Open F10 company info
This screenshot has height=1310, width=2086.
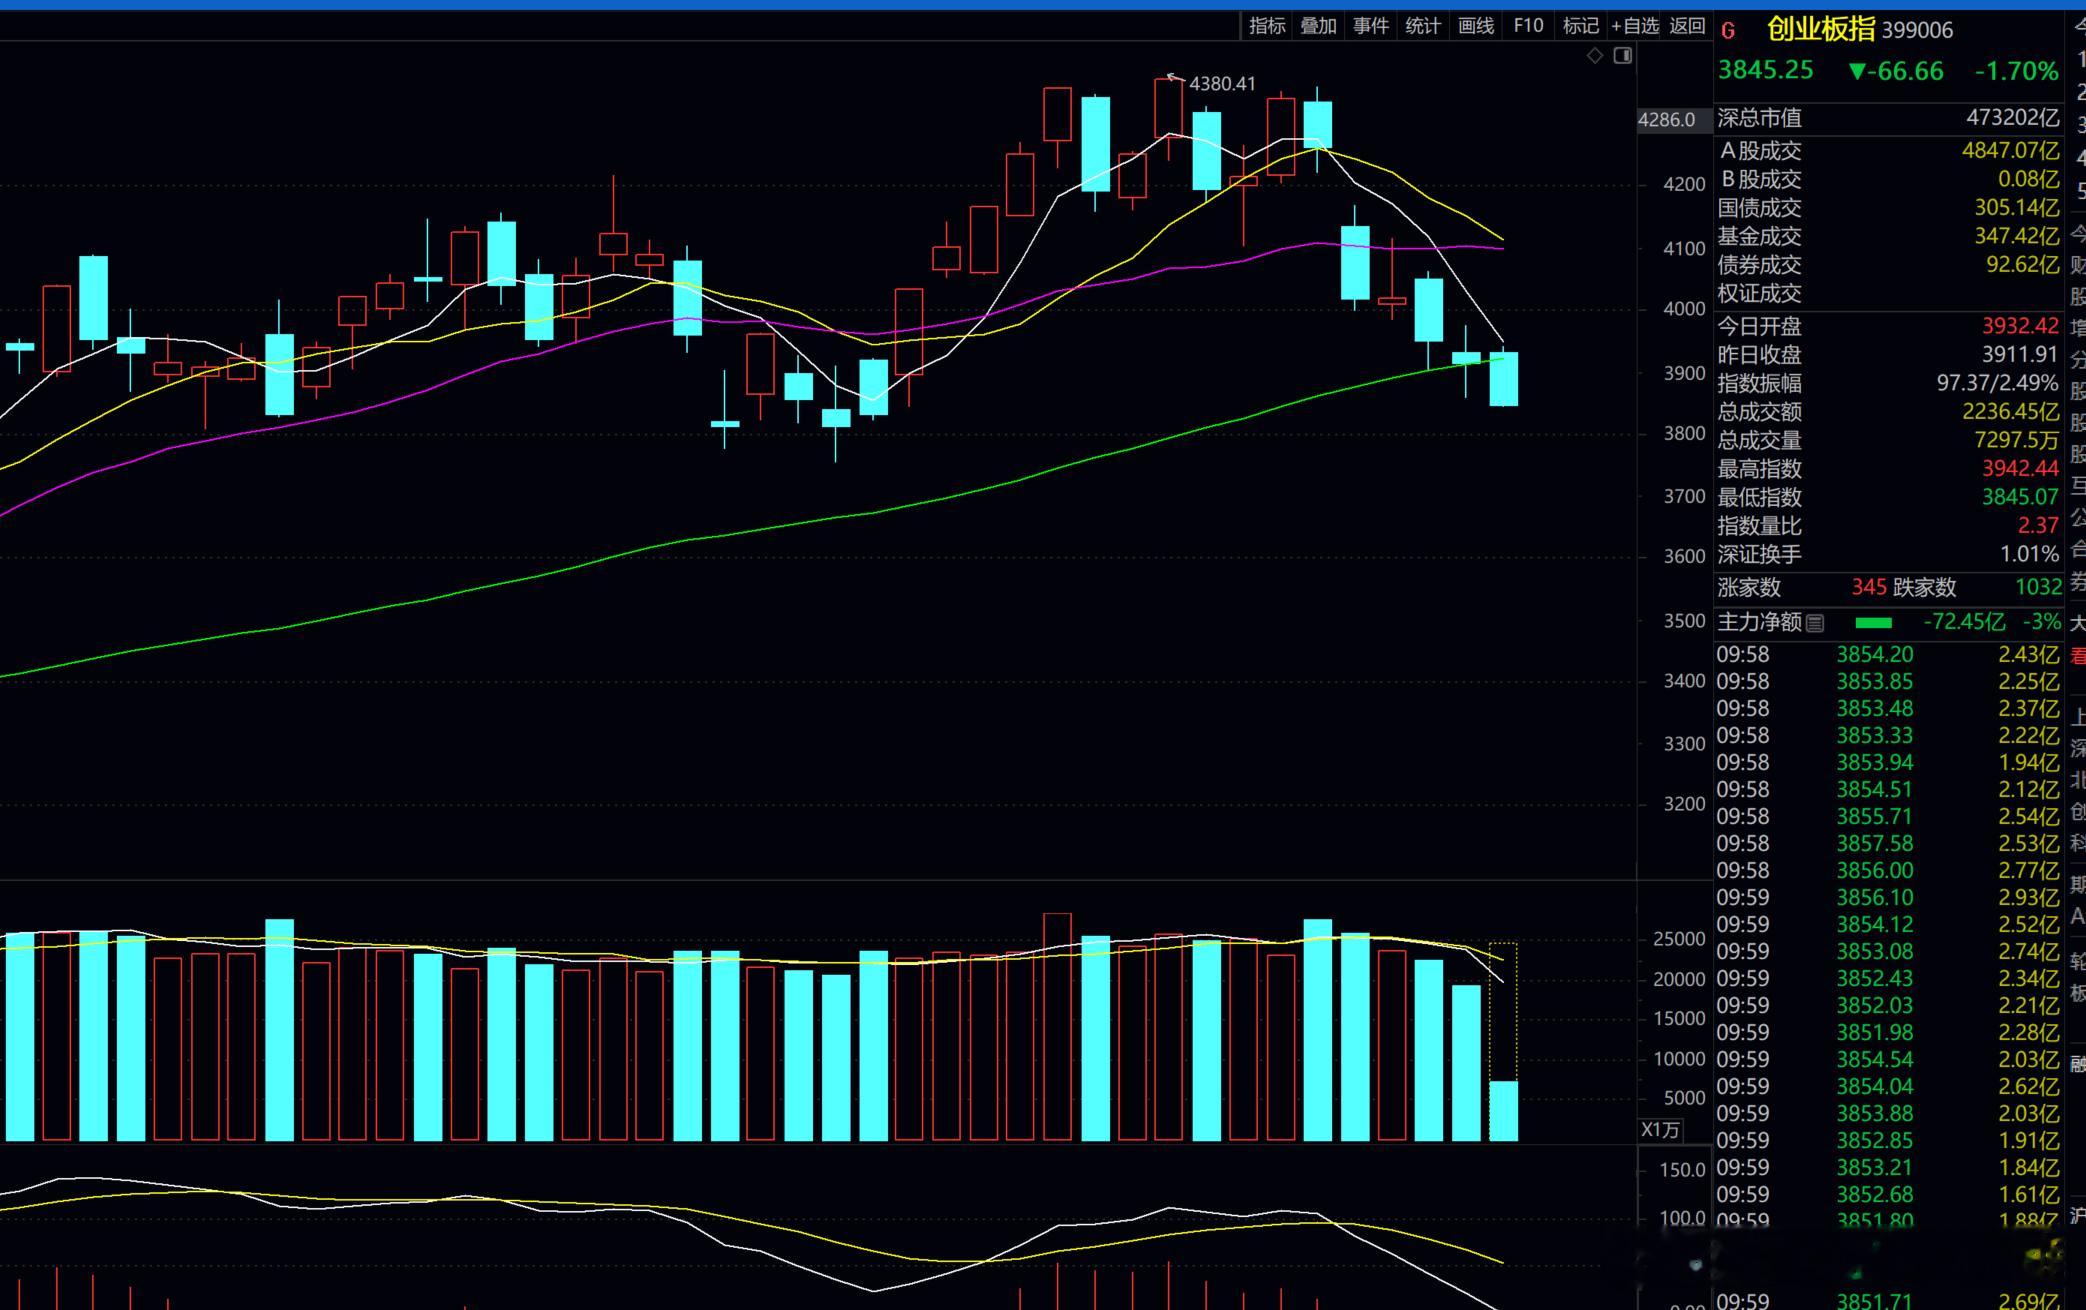[x=1528, y=26]
